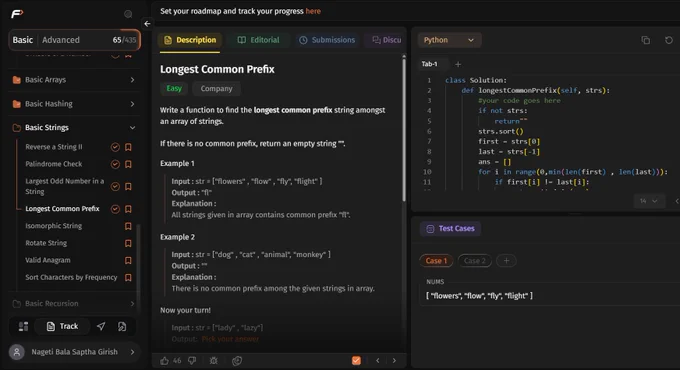Collapse the Basic Strings section

(74, 128)
